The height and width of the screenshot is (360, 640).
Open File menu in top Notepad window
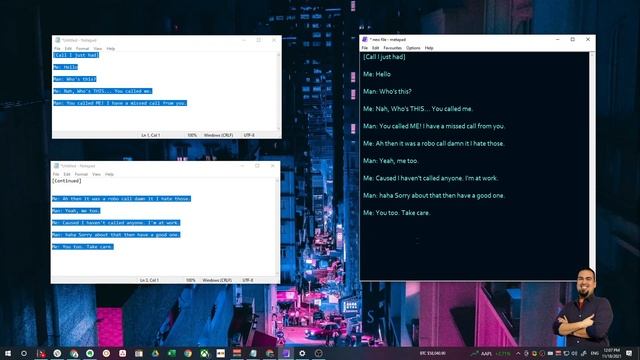click(x=57, y=49)
